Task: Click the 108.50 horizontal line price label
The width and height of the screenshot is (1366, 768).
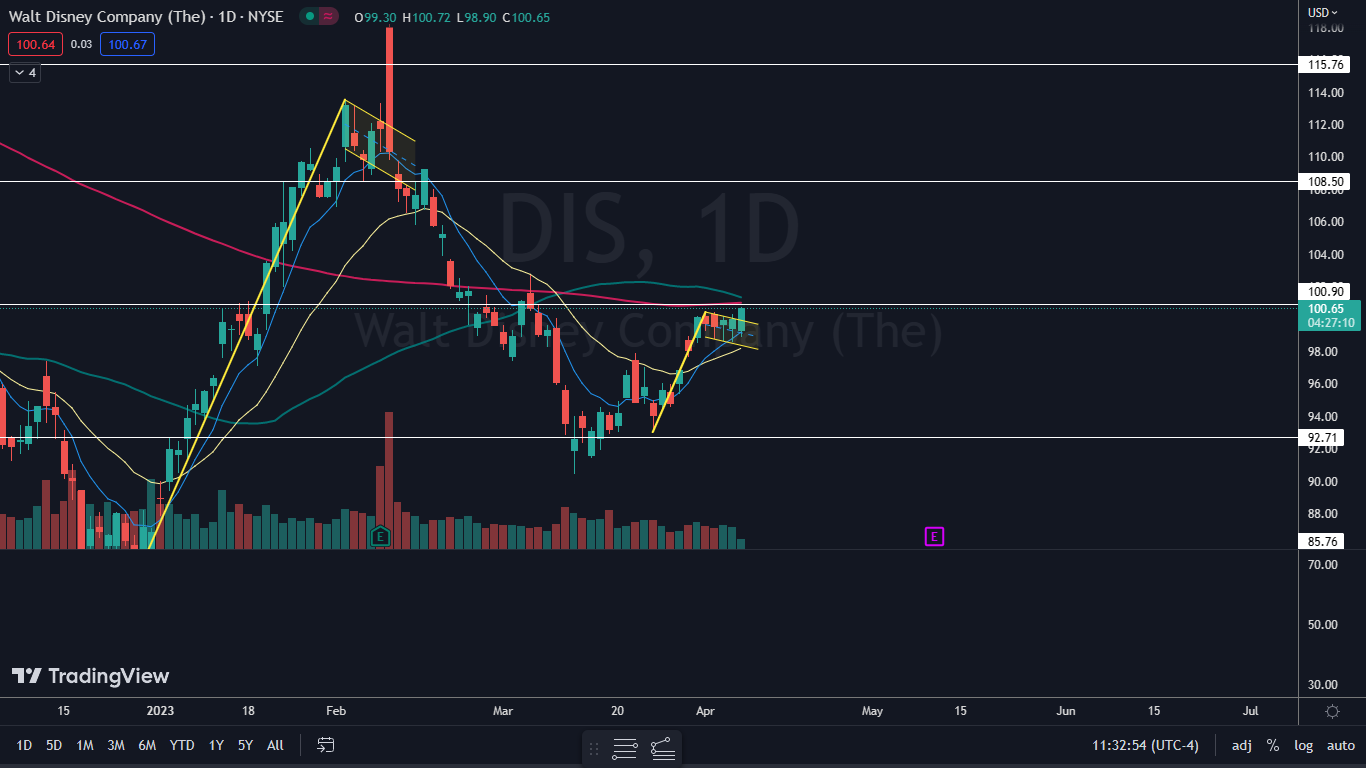Action: pos(1324,182)
